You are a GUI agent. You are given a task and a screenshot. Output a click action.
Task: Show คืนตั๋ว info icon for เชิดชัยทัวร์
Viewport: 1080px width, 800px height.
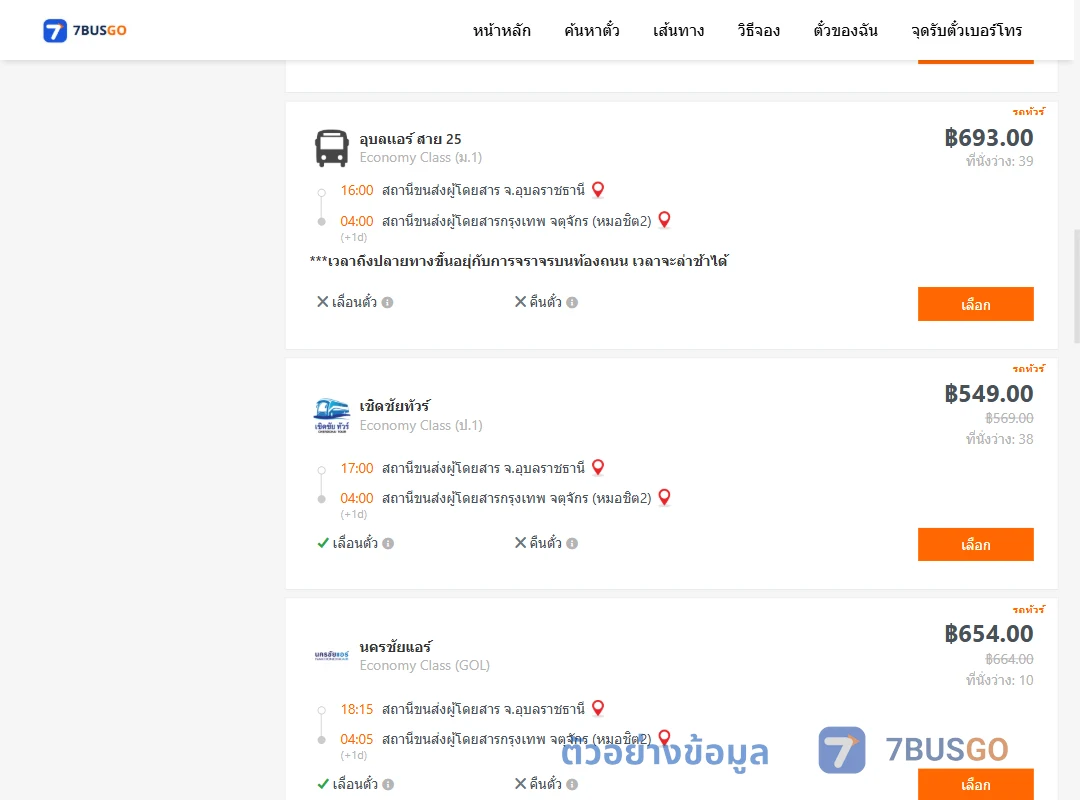(572, 544)
